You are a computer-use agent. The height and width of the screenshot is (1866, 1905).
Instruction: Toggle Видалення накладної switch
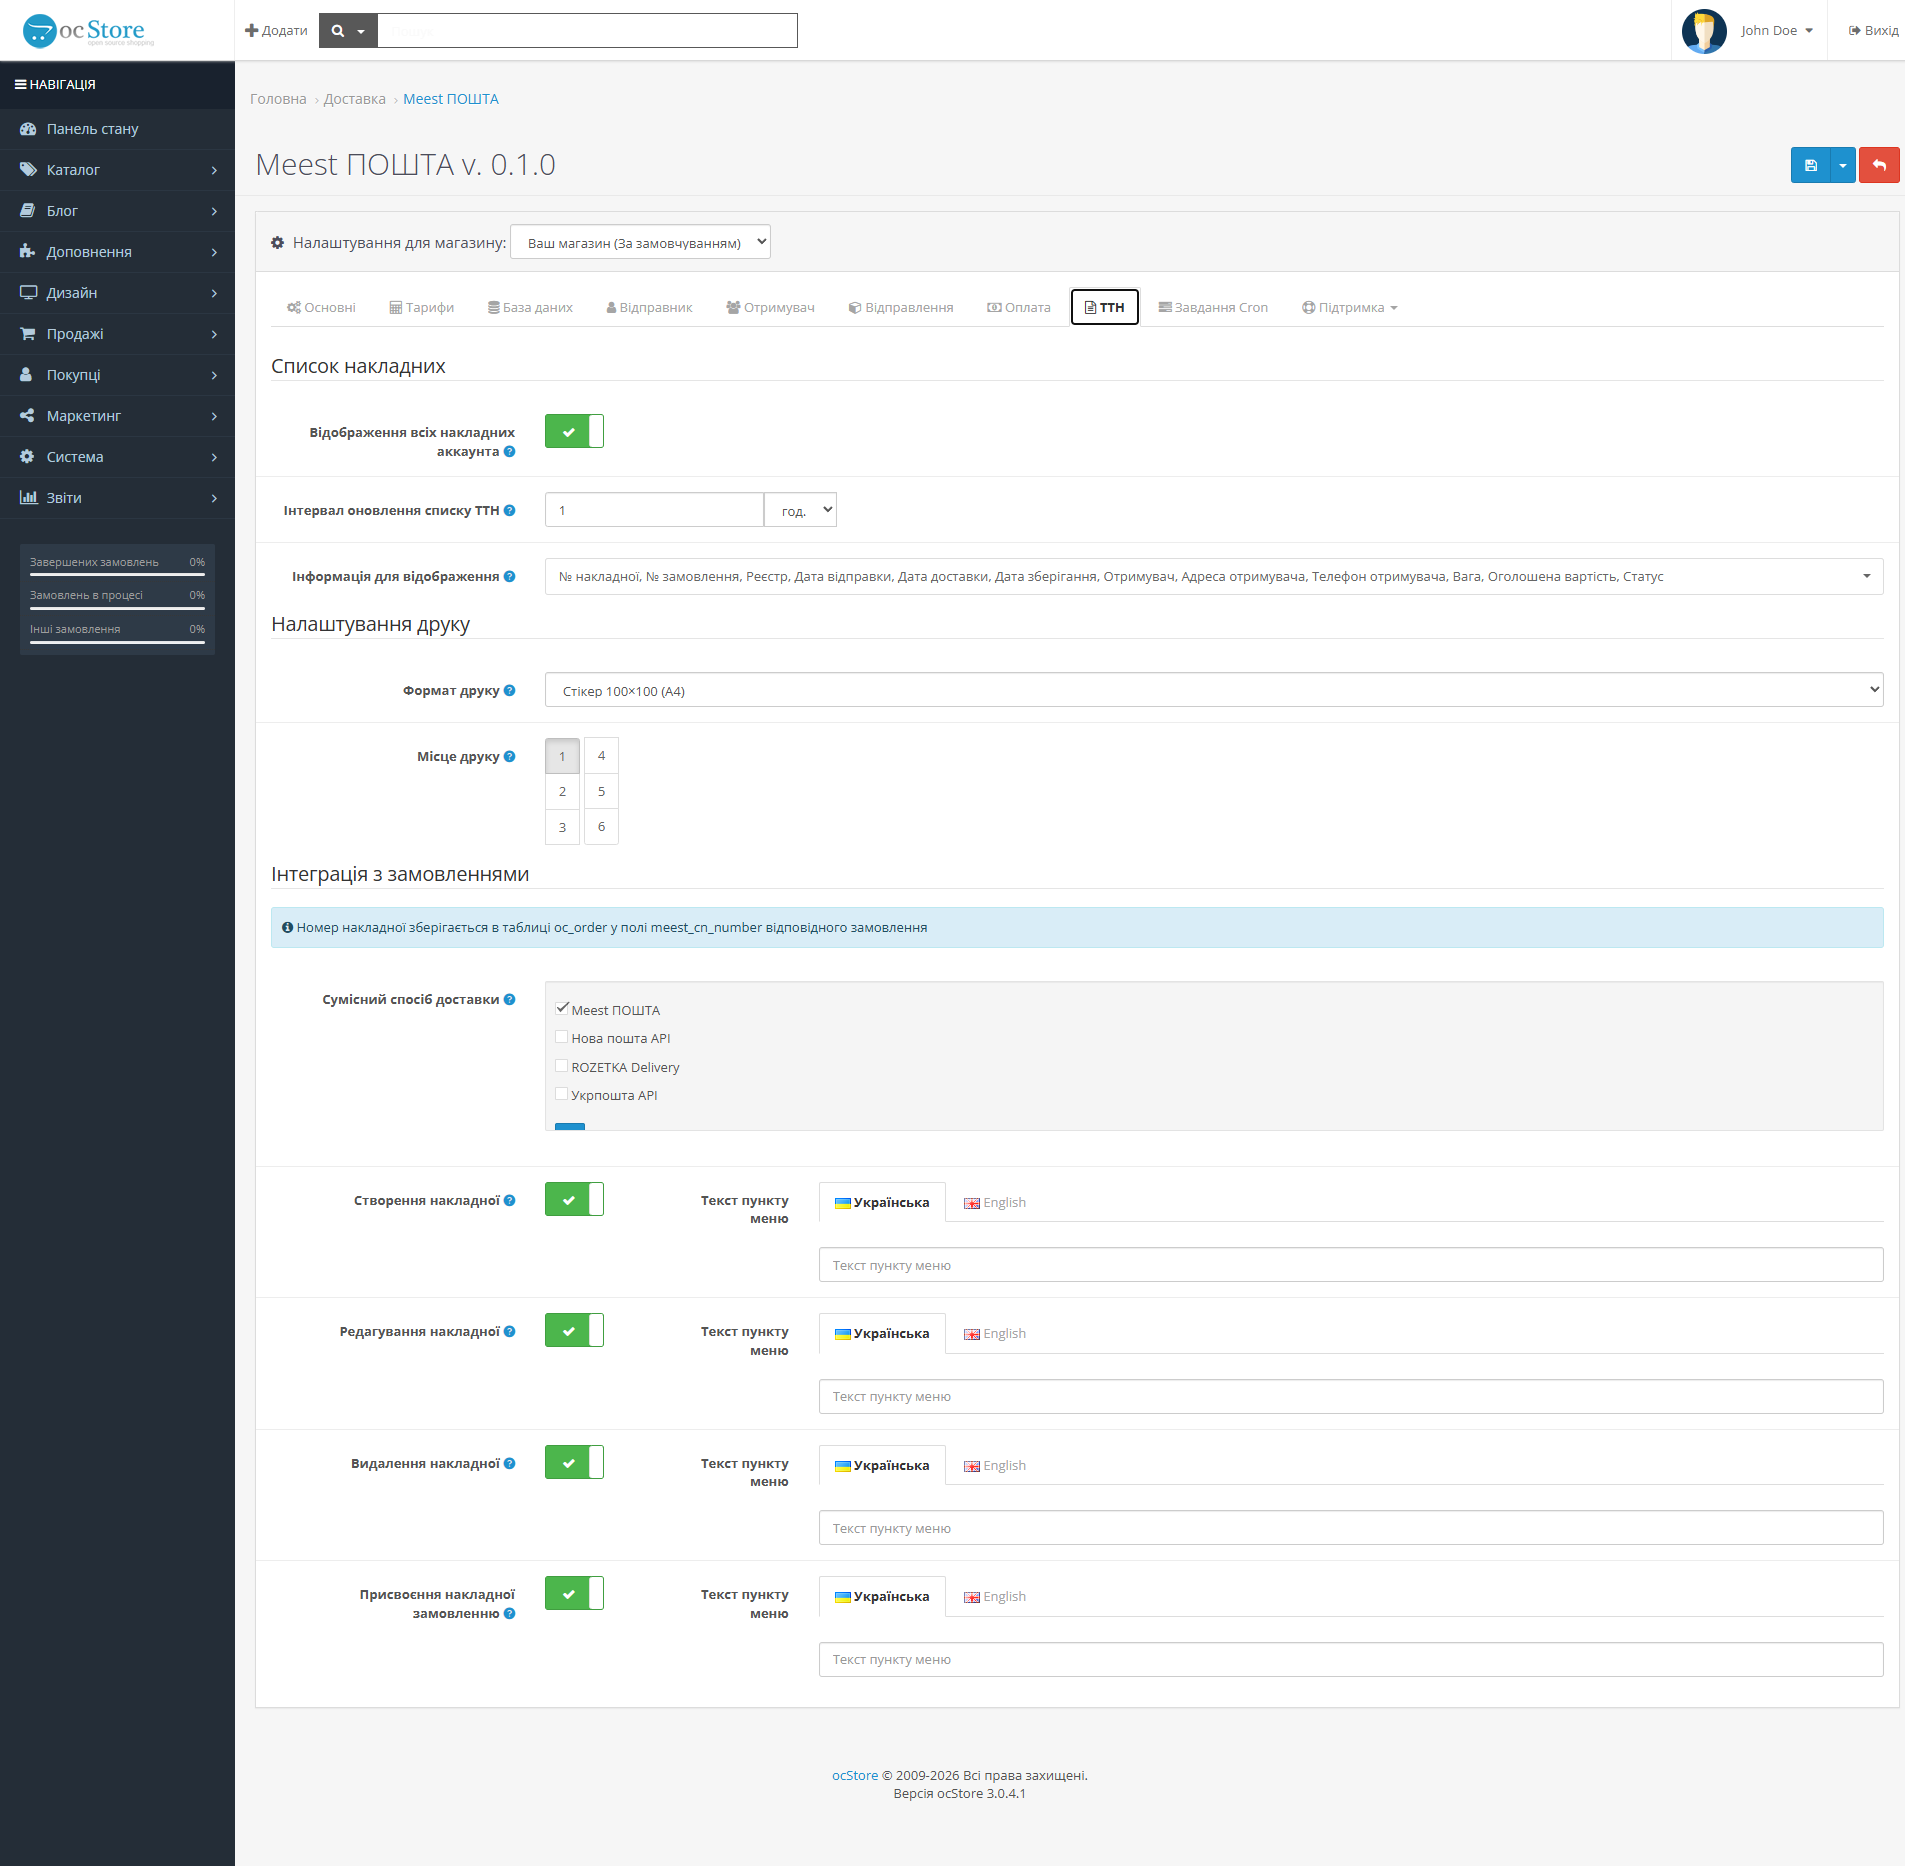pos(574,1463)
